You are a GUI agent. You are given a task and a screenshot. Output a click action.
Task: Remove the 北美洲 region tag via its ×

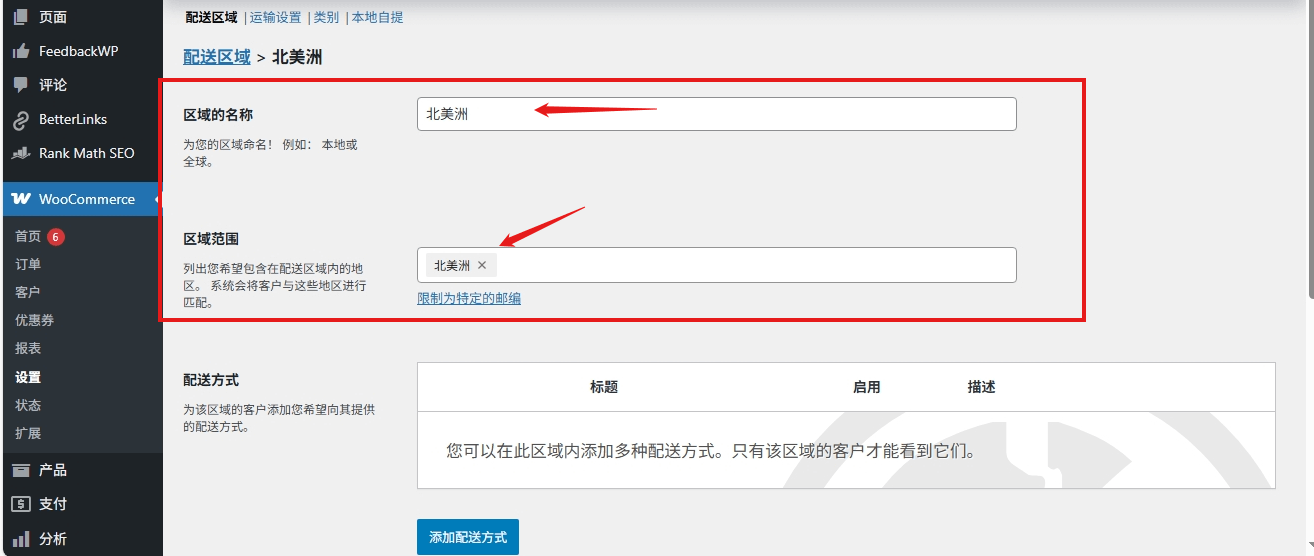[481, 265]
